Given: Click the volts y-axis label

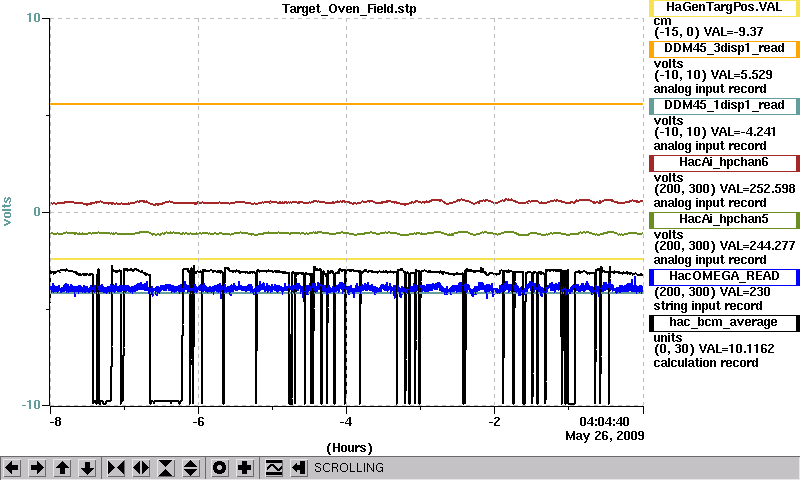Looking at the screenshot, I should [7, 211].
